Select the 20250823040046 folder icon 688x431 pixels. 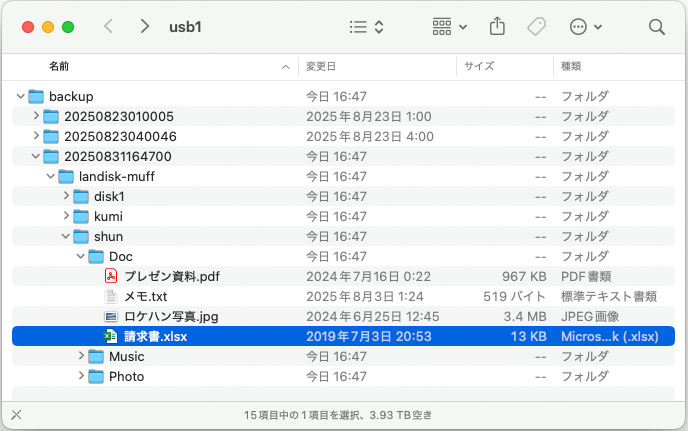click(x=51, y=136)
